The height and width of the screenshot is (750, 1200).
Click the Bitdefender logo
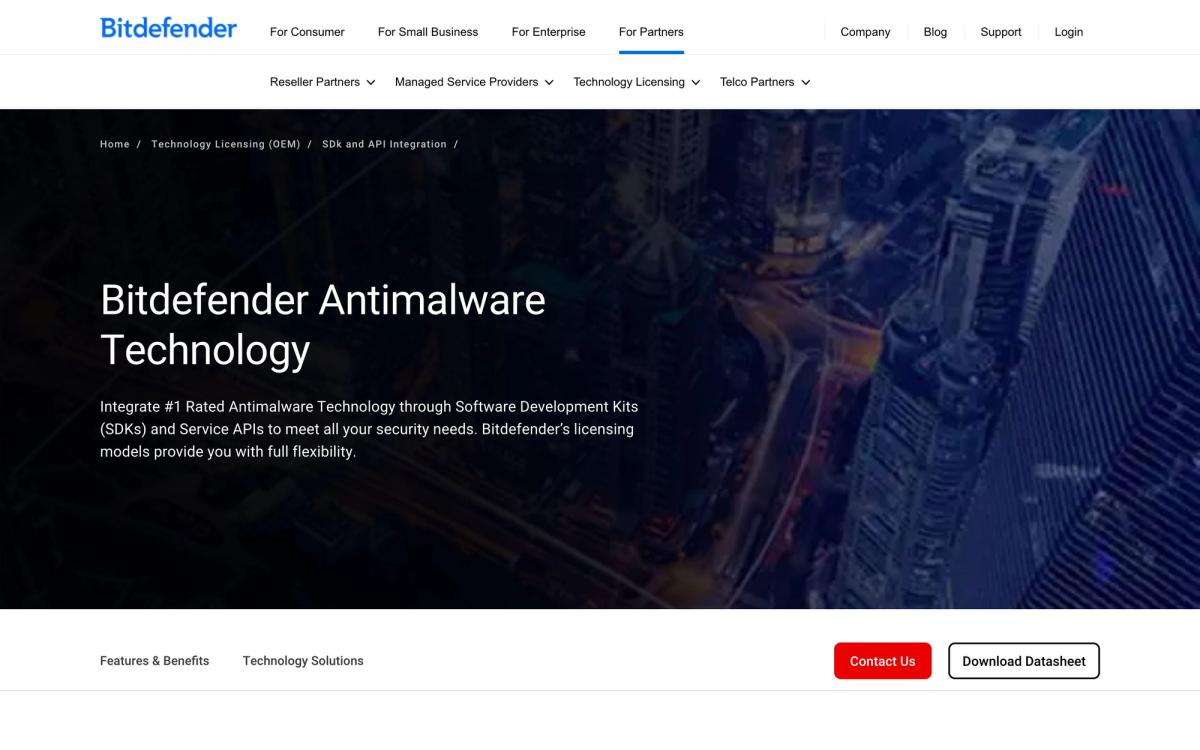(168, 28)
